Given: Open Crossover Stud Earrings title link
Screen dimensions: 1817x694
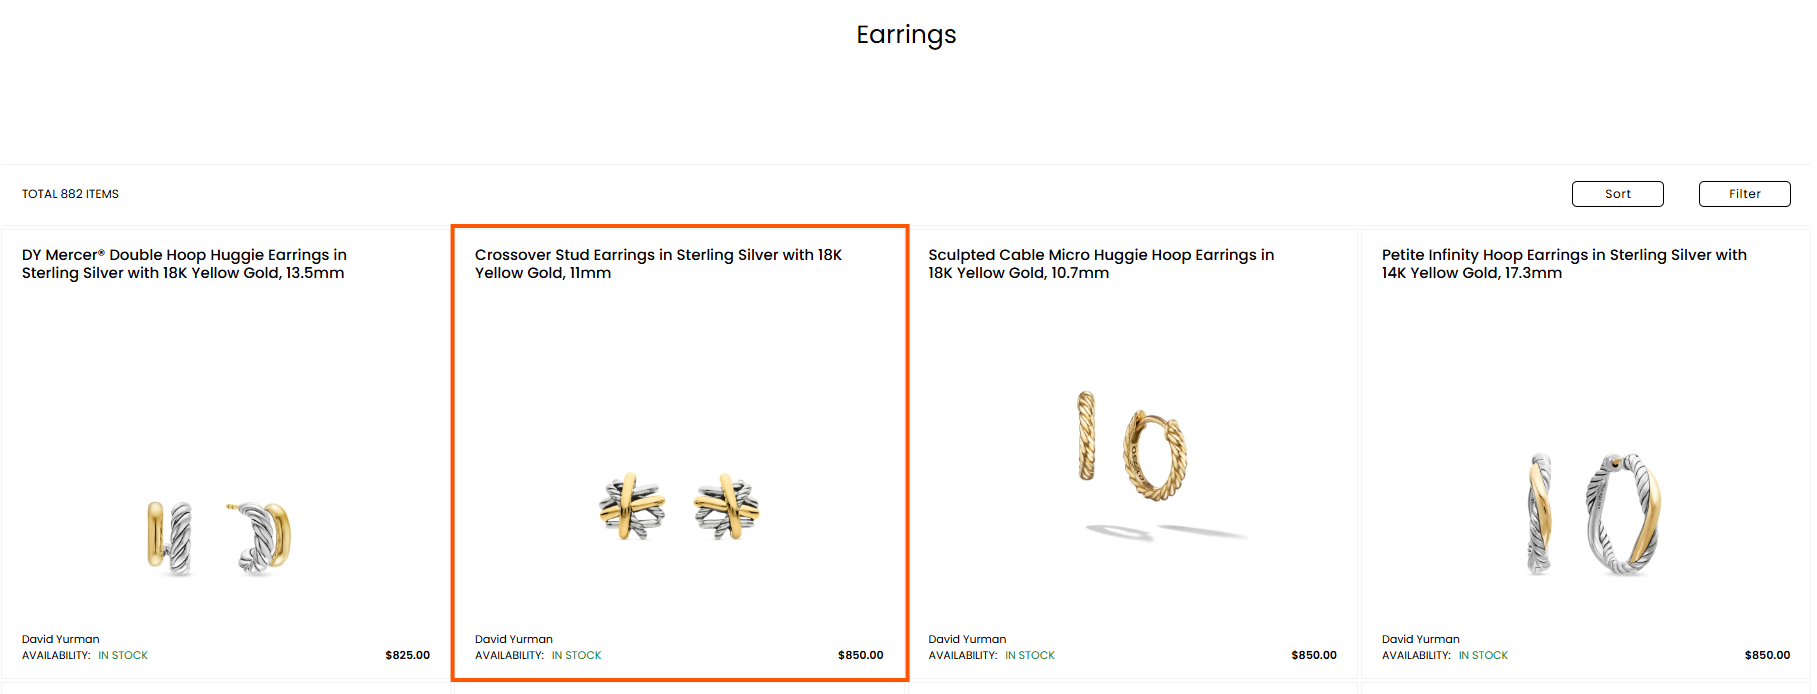Looking at the screenshot, I should coord(658,264).
